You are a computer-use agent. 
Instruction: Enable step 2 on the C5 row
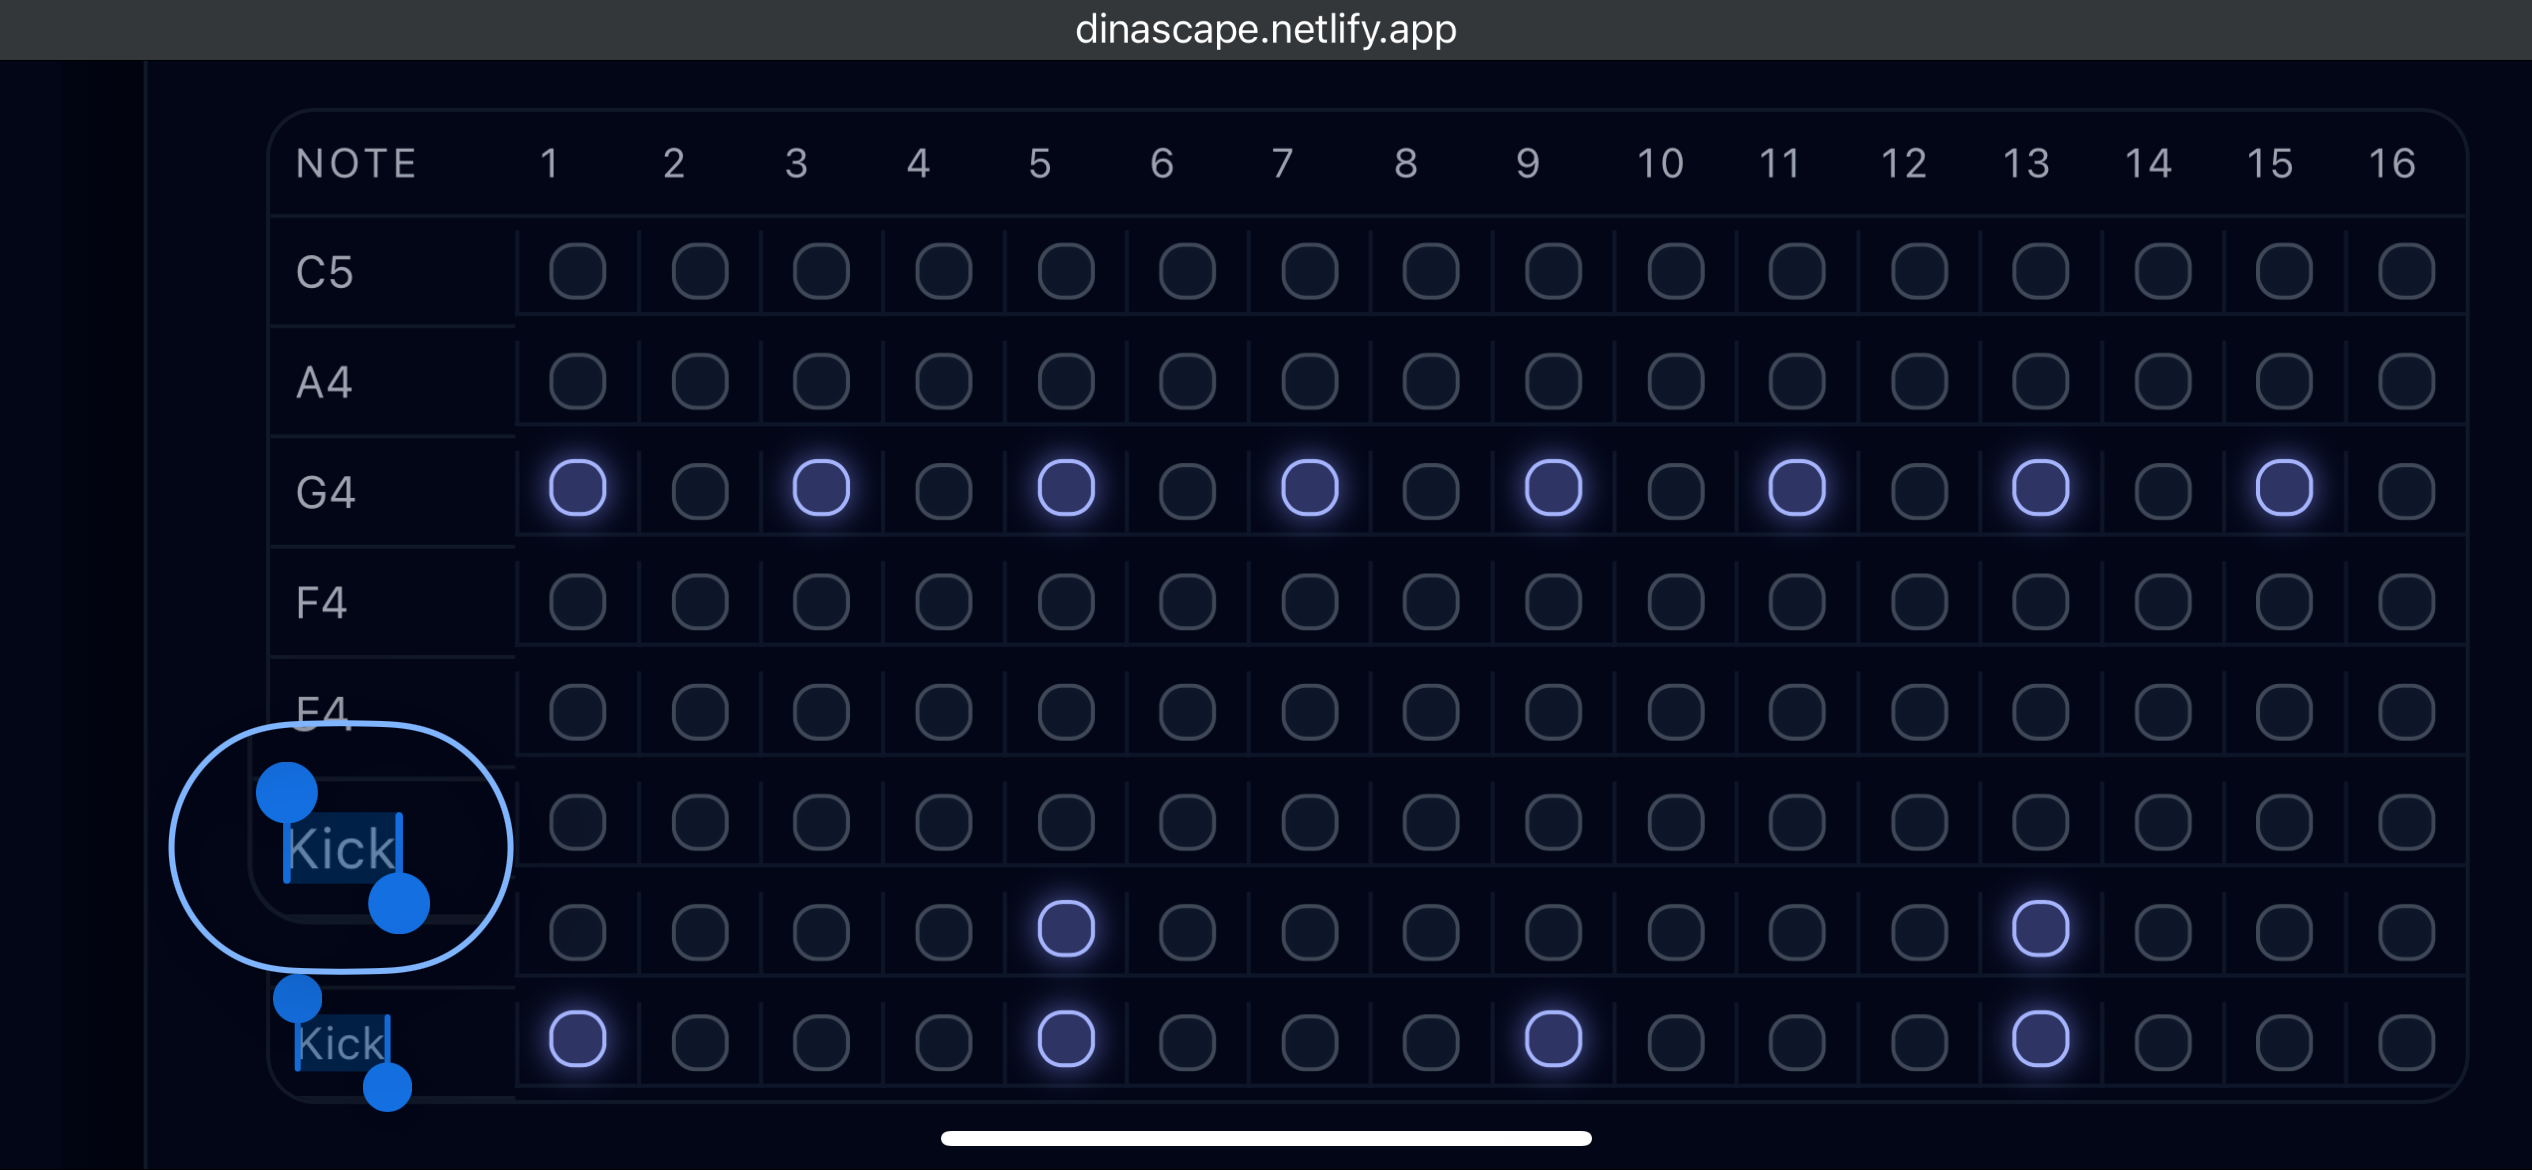tap(698, 270)
